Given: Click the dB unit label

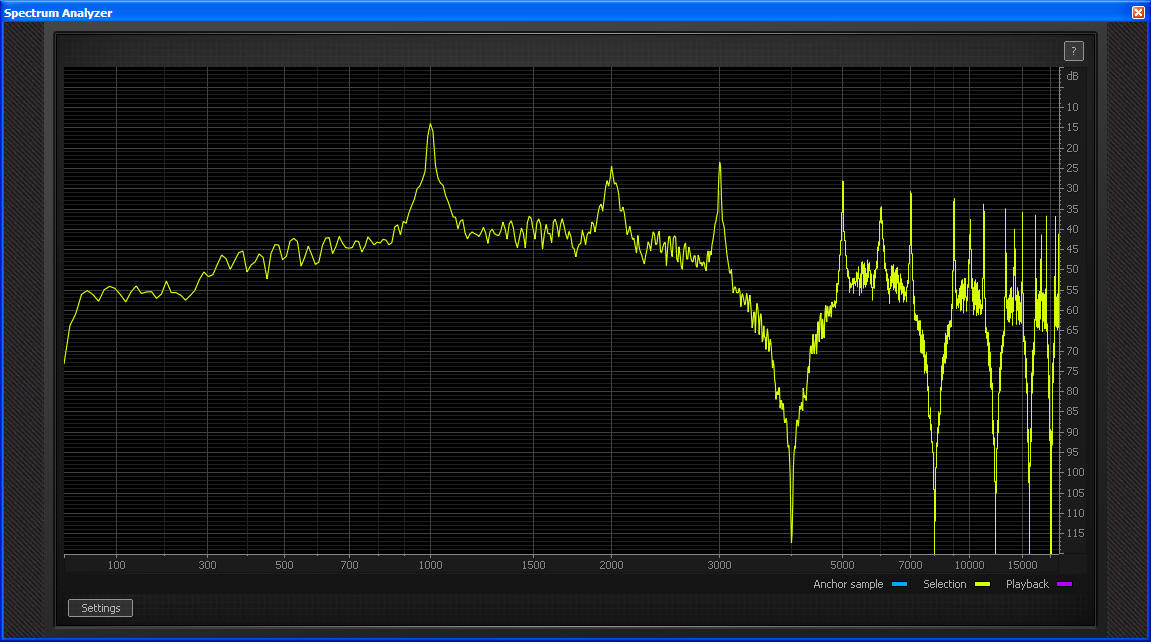Looking at the screenshot, I should pyautogui.click(x=1072, y=76).
